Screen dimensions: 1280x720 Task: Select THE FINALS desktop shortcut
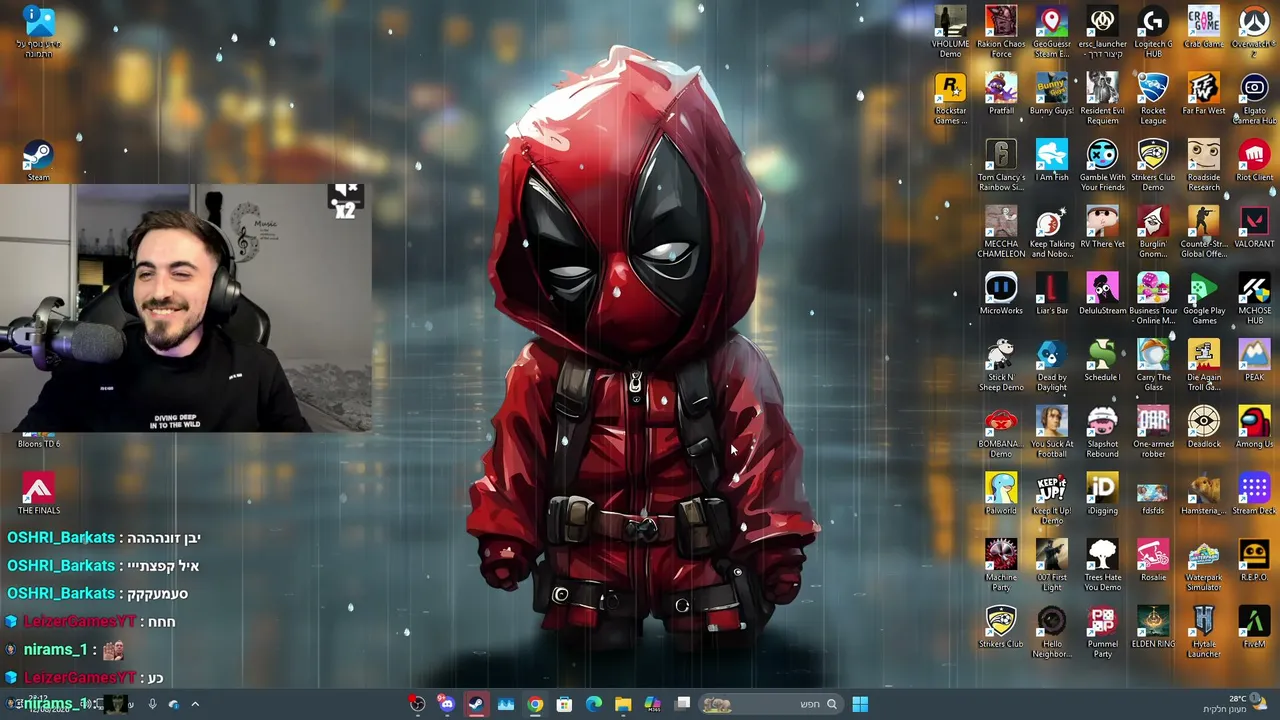39,494
